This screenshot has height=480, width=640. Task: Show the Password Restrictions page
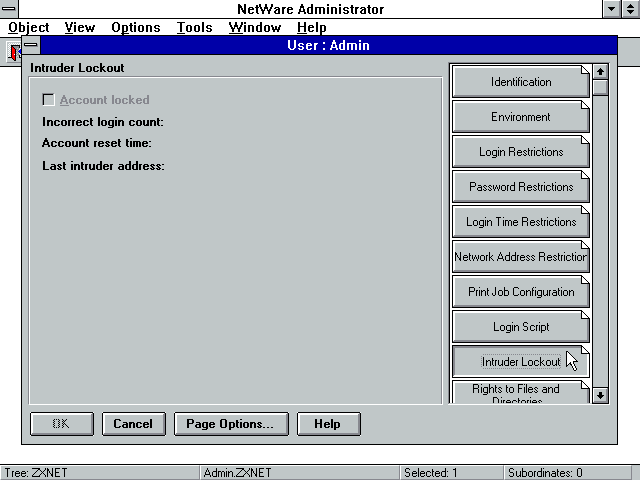tap(520, 187)
